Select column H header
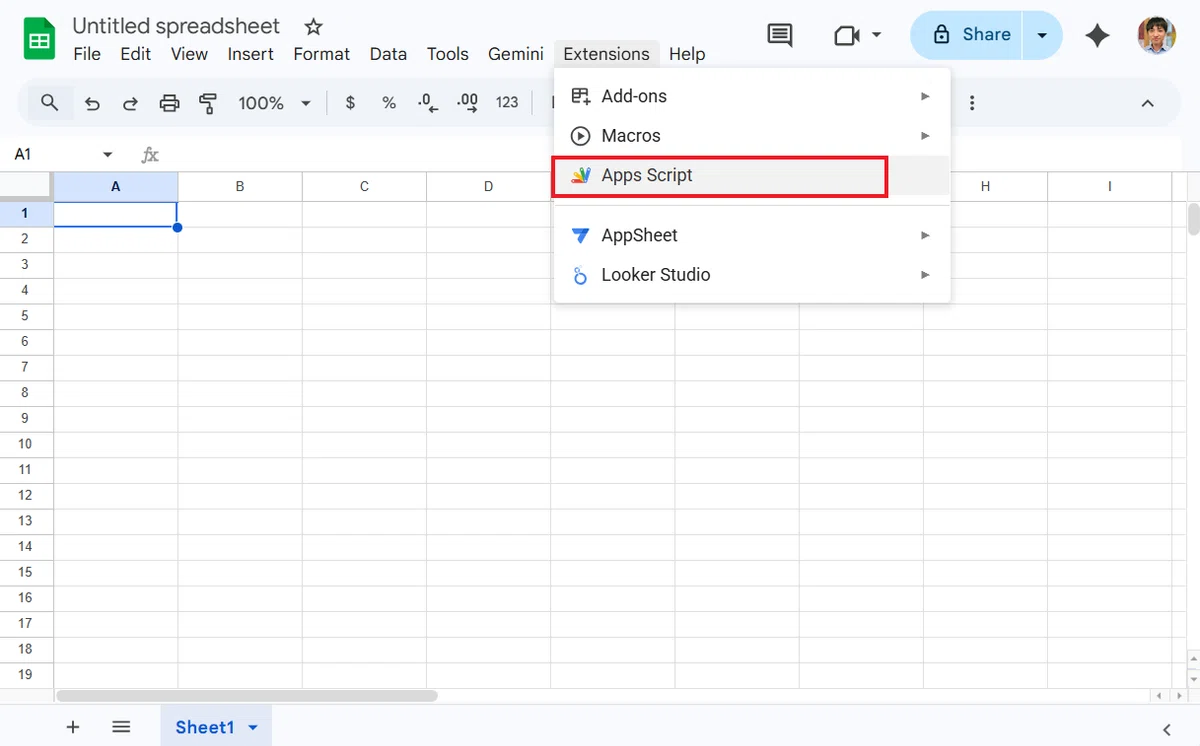Image resolution: width=1200 pixels, height=746 pixels. point(985,186)
